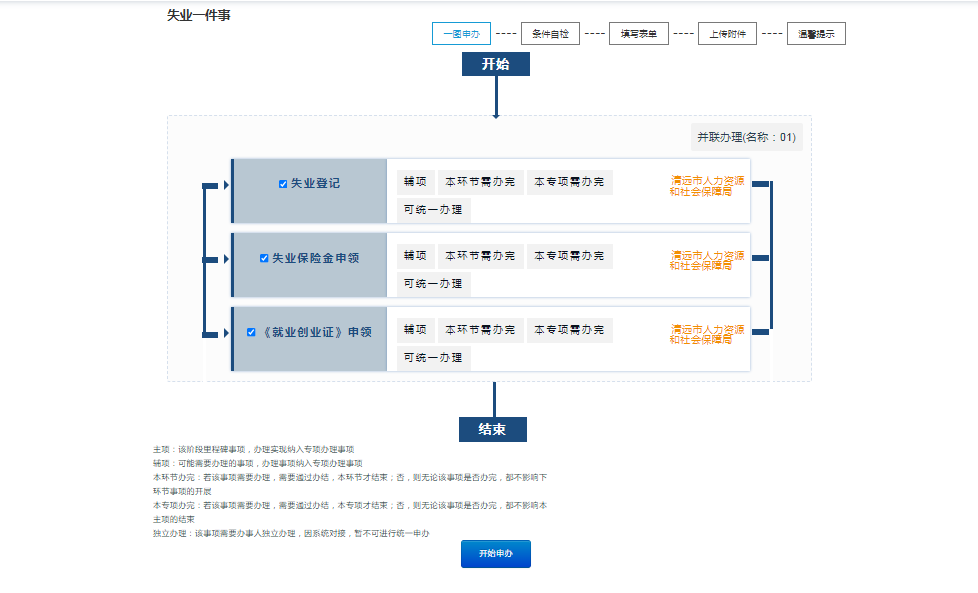Click 本专项需办完 tag in 《就业创业证》申领 row

569,330
